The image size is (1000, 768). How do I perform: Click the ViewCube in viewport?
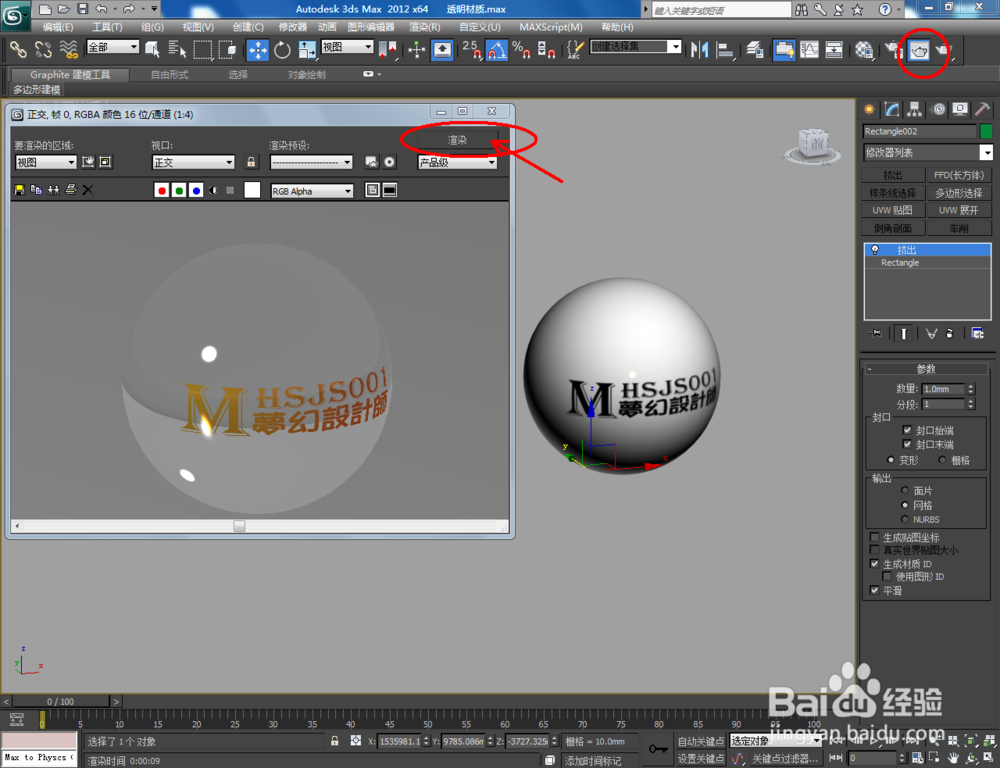coord(816,144)
